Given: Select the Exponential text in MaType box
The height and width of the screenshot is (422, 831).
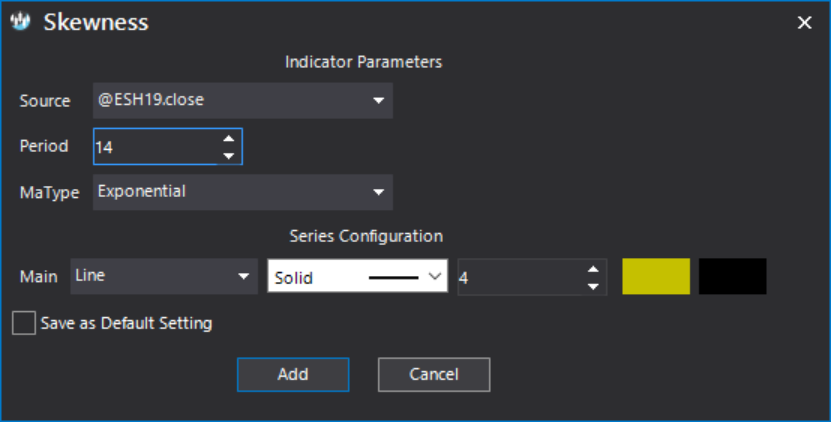Looking at the screenshot, I should click(x=142, y=191).
